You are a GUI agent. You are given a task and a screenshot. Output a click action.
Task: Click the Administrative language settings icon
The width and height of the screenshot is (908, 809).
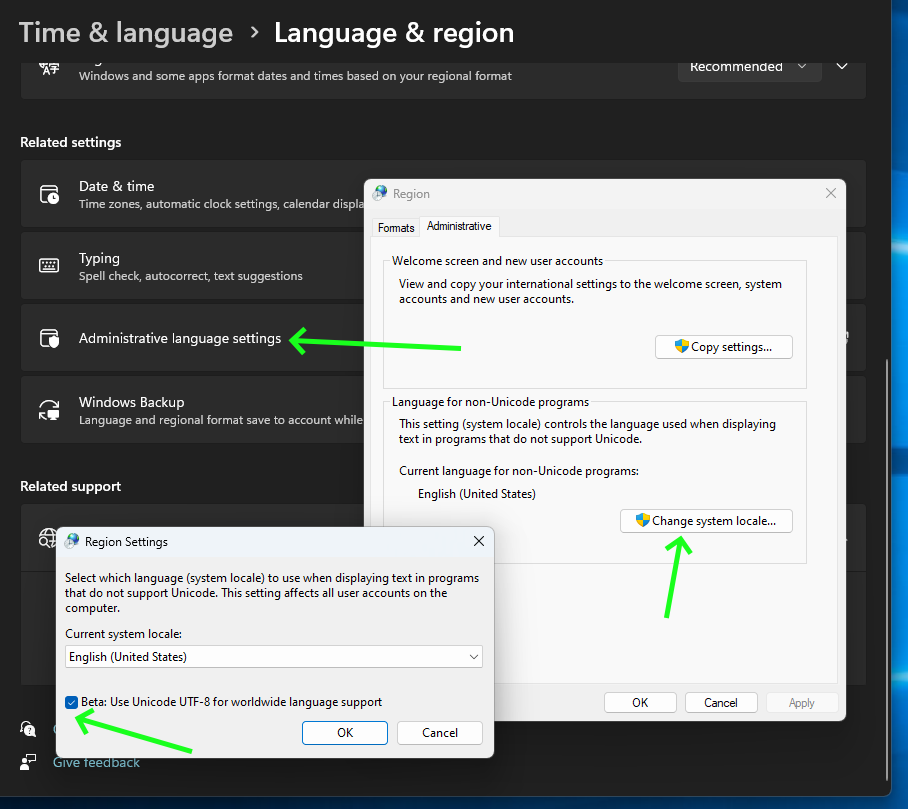[x=49, y=338]
